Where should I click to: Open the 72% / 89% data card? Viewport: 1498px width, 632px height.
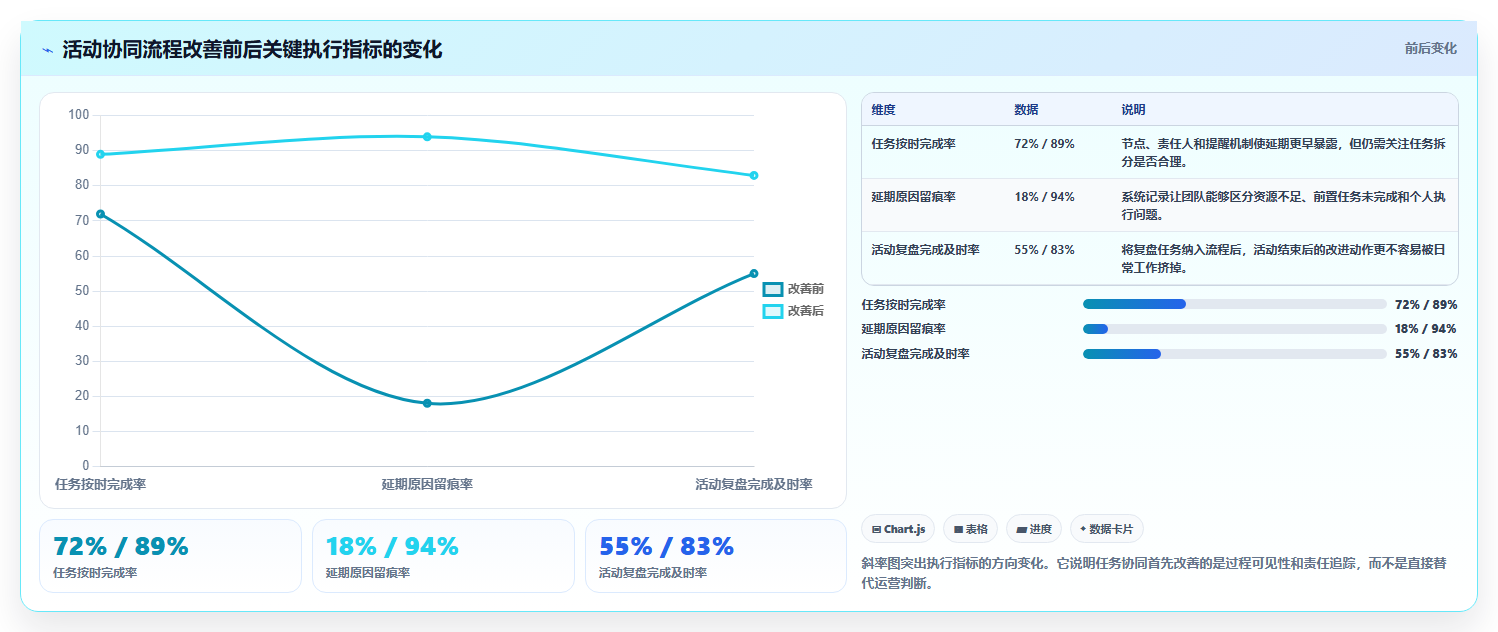(x=170, y=556)
